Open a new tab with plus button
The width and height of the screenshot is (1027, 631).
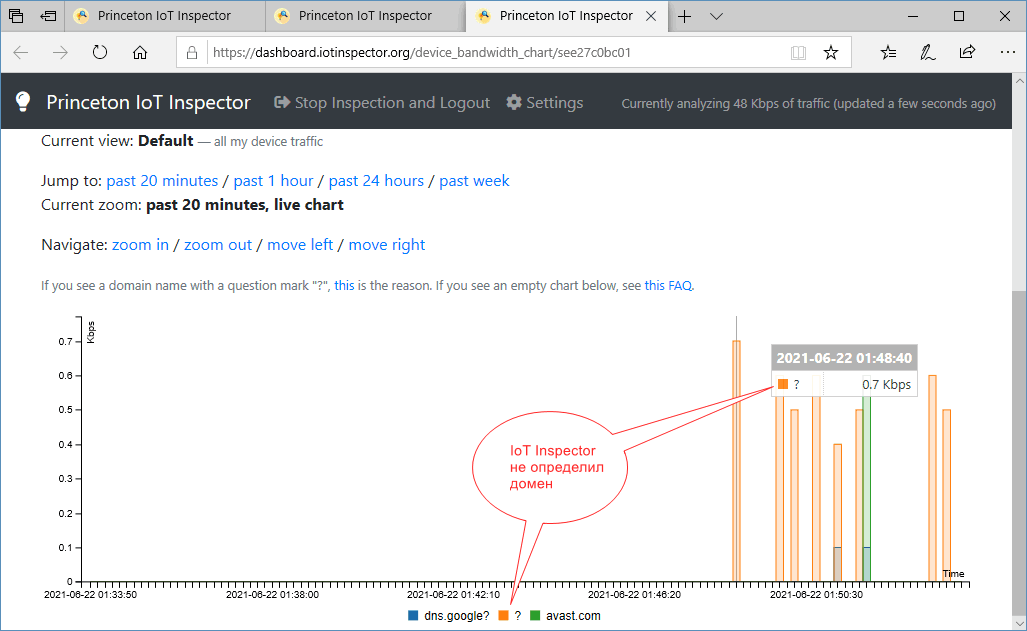coord(684,16)
